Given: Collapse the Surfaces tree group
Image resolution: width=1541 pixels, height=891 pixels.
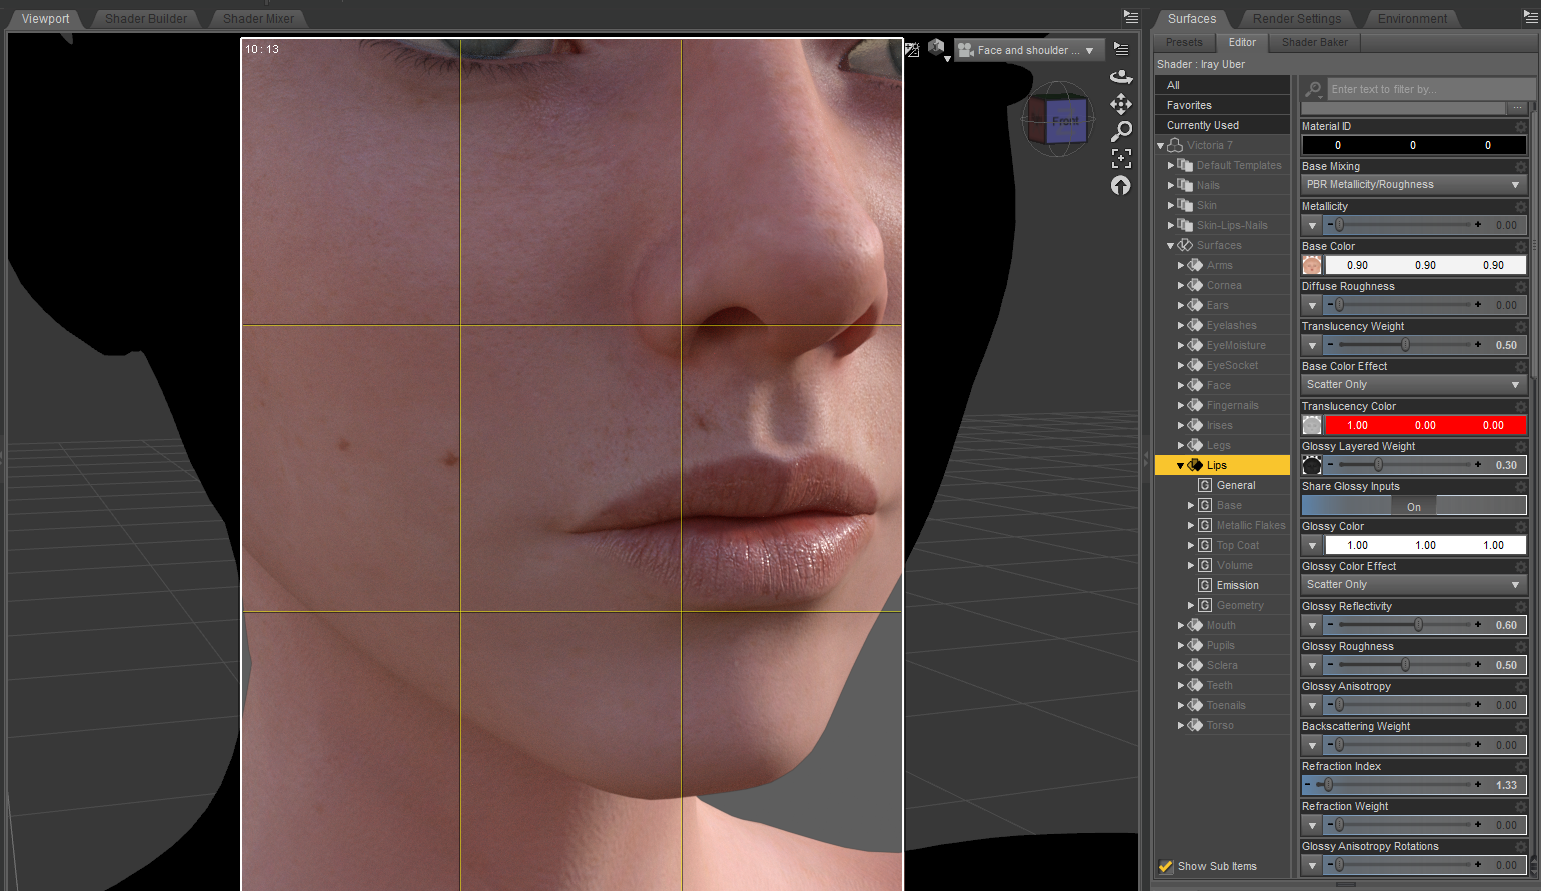Looking at the screenshot, I should coord(1171,245).
